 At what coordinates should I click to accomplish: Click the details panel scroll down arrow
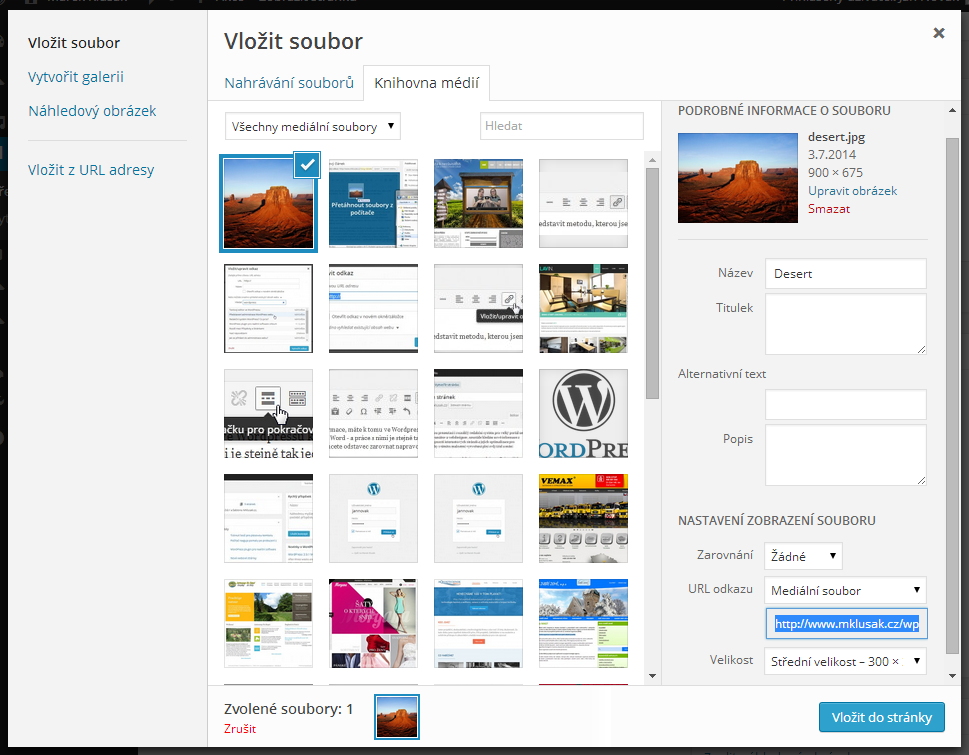click(952, 676)
